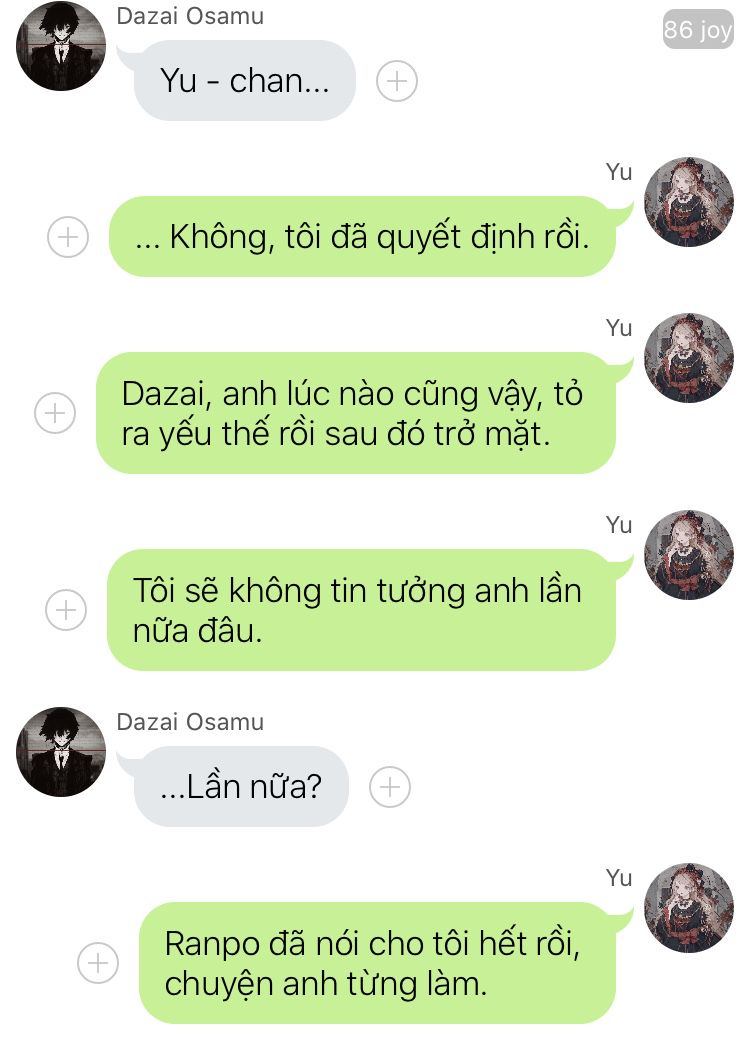The height and width of the screenshot is (1057, 750).
Task: Open Dazai Osamu's avatar at the top
Action: tap(61, 46)
